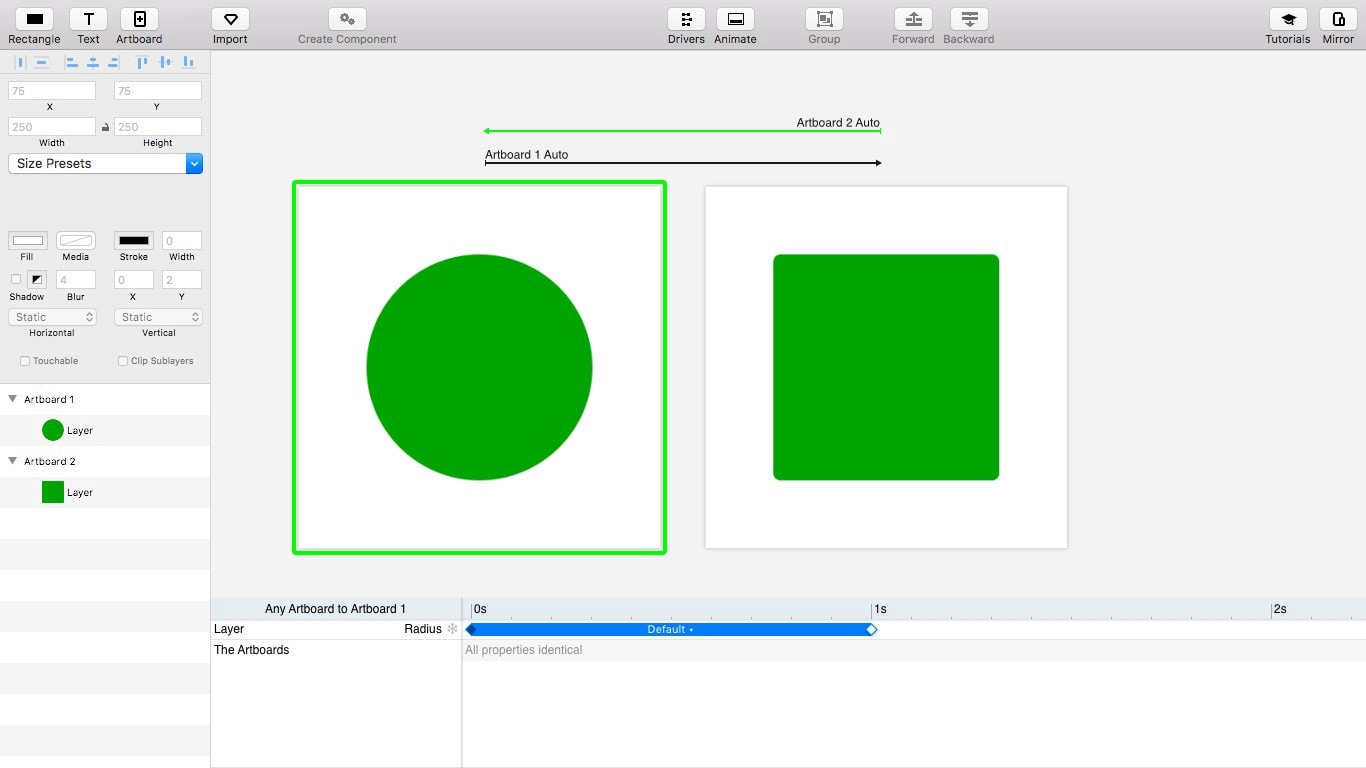Toggle the Animate panel
1366x768 pixels.
click(735, 19)
